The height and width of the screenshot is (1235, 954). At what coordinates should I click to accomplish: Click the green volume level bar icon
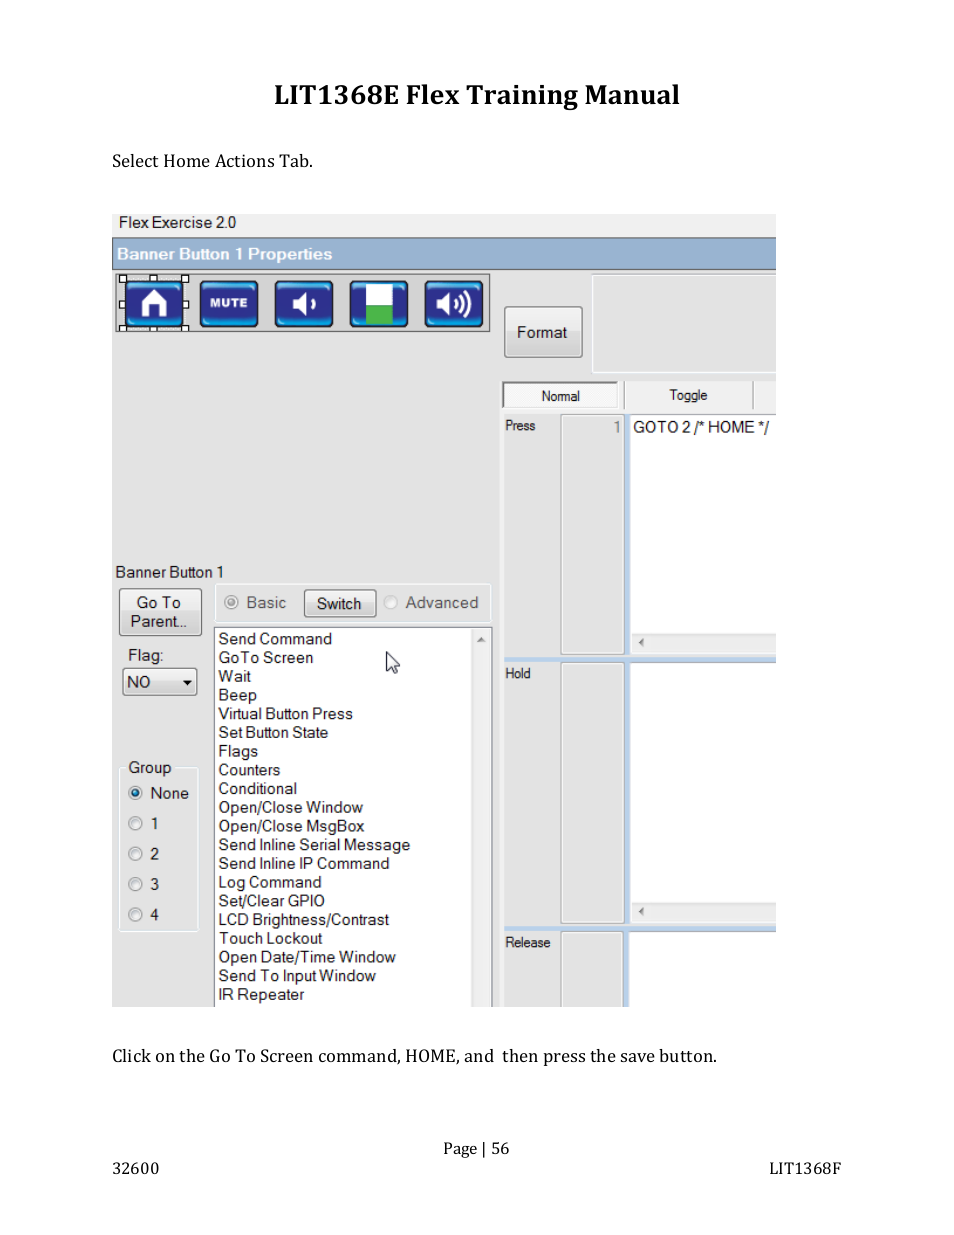click(x=379, y=303)
